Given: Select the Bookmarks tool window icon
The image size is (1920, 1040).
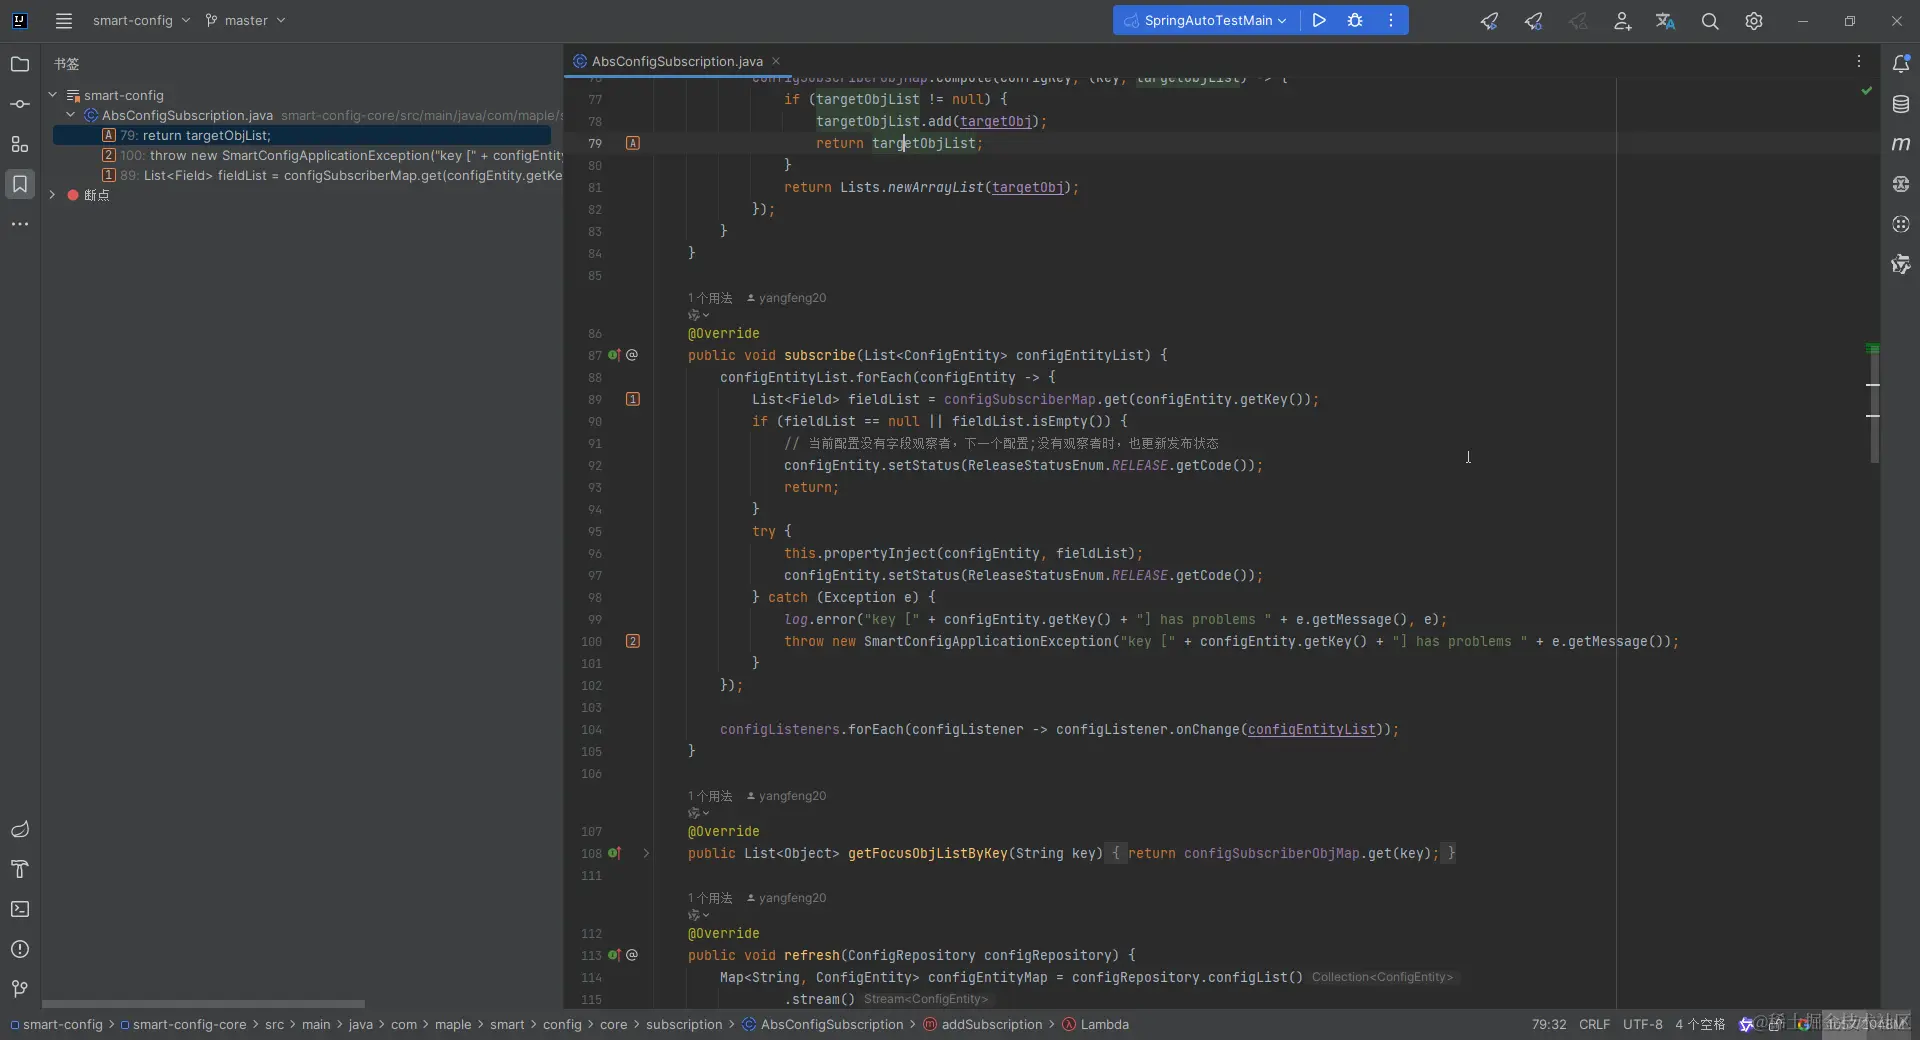Looking at the screenshot, I should point(19,184).
